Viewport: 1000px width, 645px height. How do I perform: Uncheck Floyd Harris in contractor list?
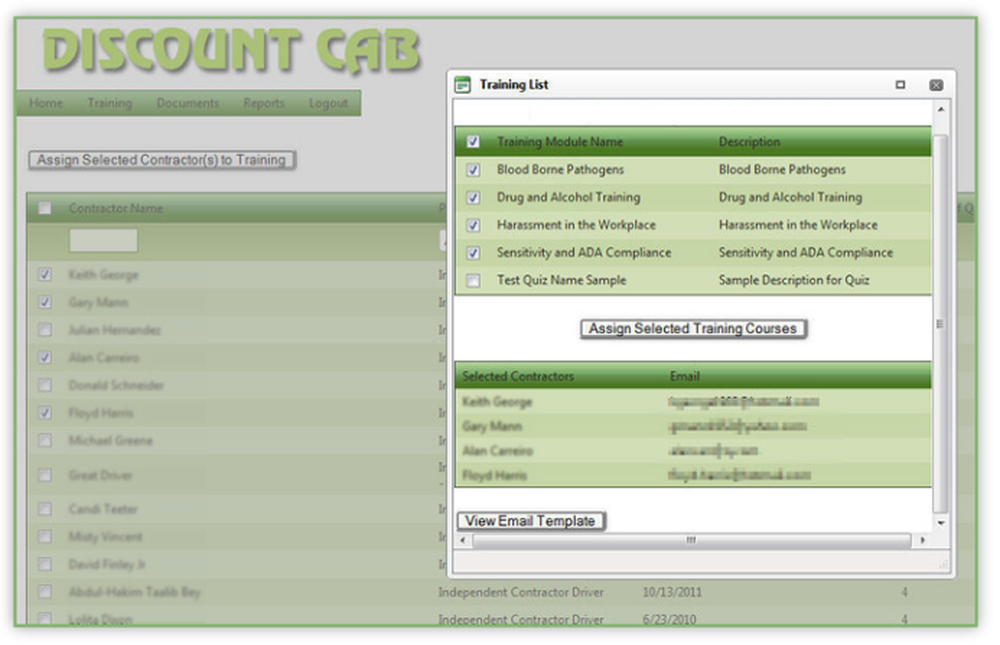click(x=45, y=413)
